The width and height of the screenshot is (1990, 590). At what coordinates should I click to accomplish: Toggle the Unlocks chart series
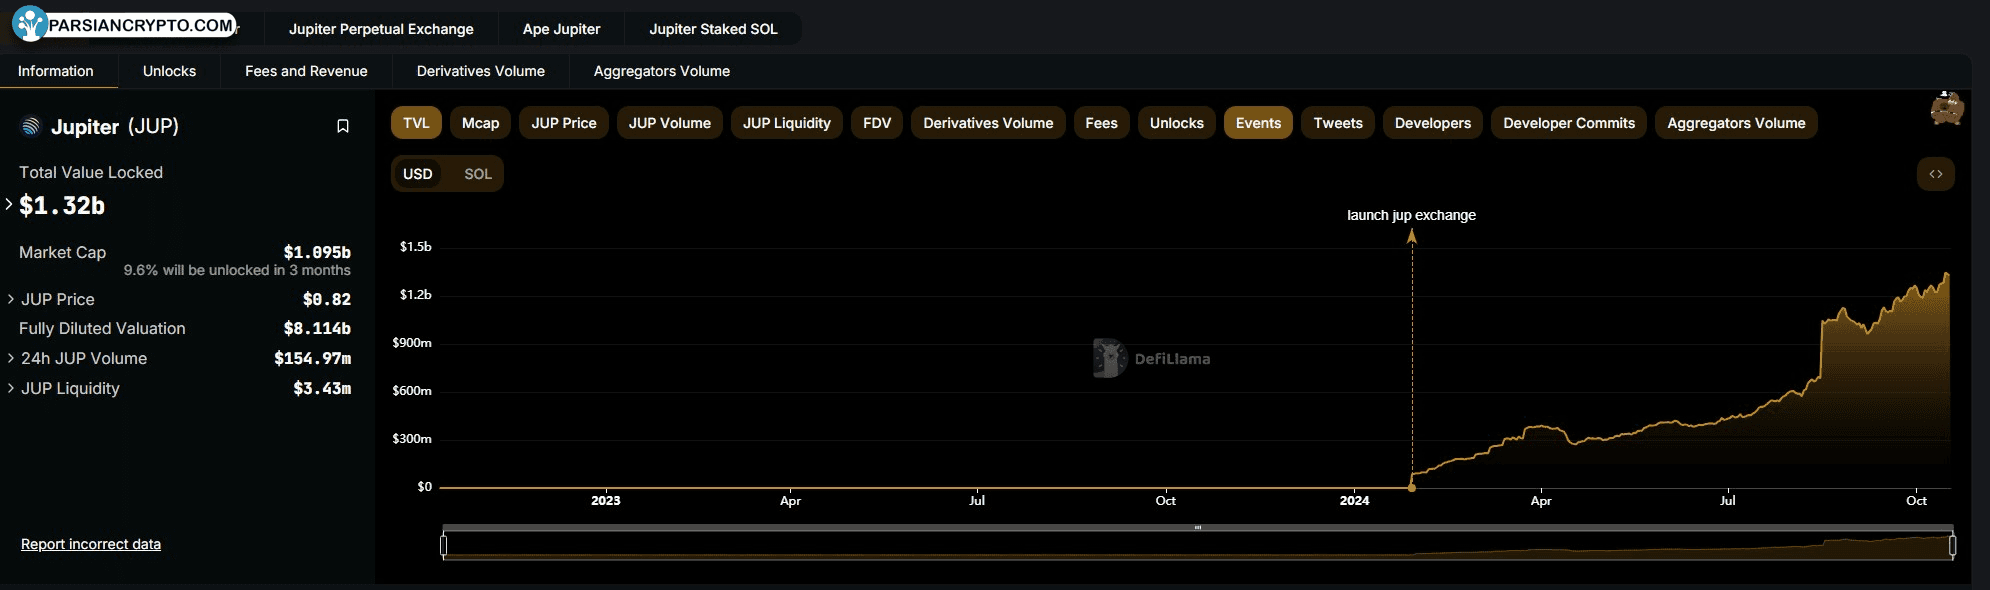point(1177,123)
